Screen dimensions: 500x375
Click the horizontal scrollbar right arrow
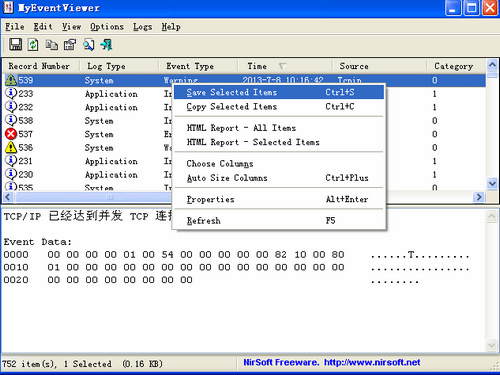[x=479, y=197]
